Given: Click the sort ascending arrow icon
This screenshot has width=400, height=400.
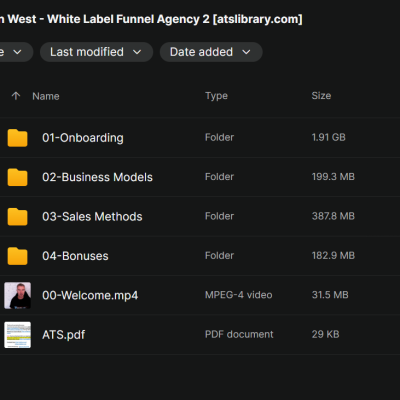Looking at the screenshot, I should [16, 96].
